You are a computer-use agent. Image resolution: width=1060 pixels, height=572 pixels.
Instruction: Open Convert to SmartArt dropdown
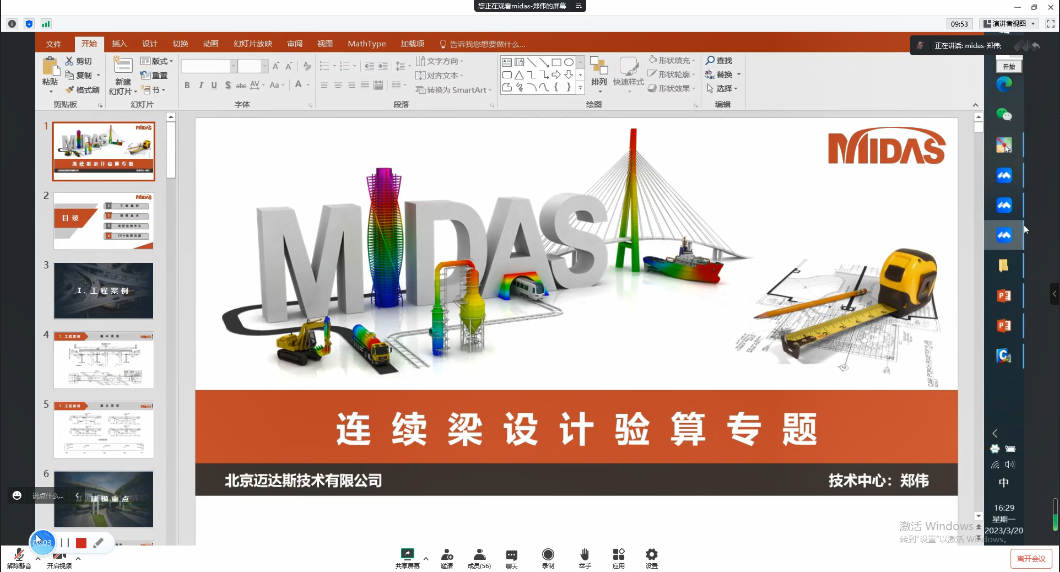click(x=454, y=90)
